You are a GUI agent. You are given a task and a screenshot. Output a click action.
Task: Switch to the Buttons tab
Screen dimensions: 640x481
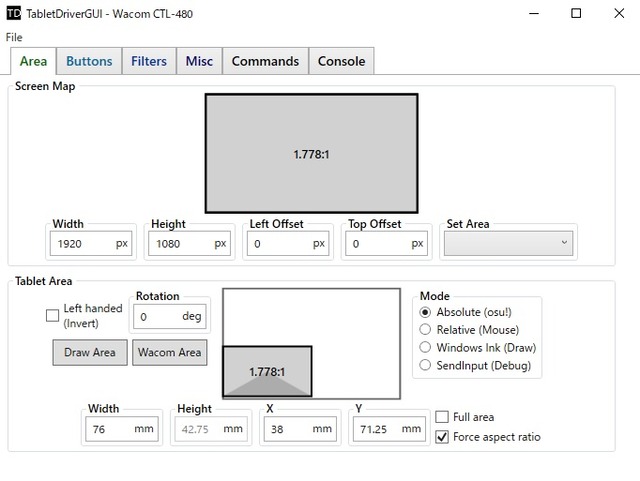(x=89, y=61)
